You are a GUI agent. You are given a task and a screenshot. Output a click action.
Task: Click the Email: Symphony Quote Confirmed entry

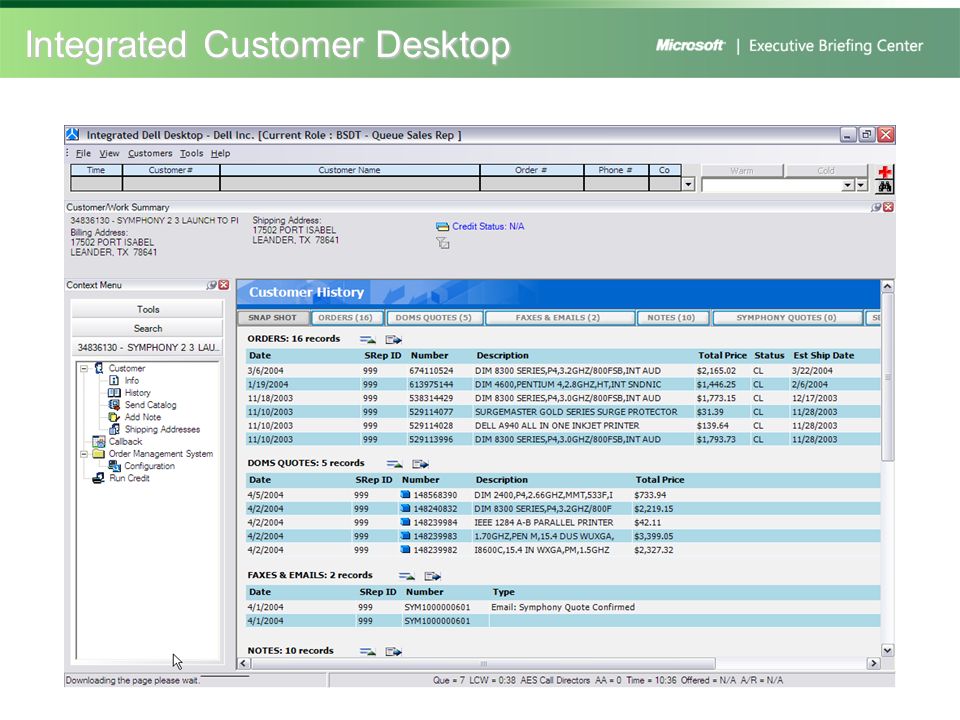pos(563,607)
